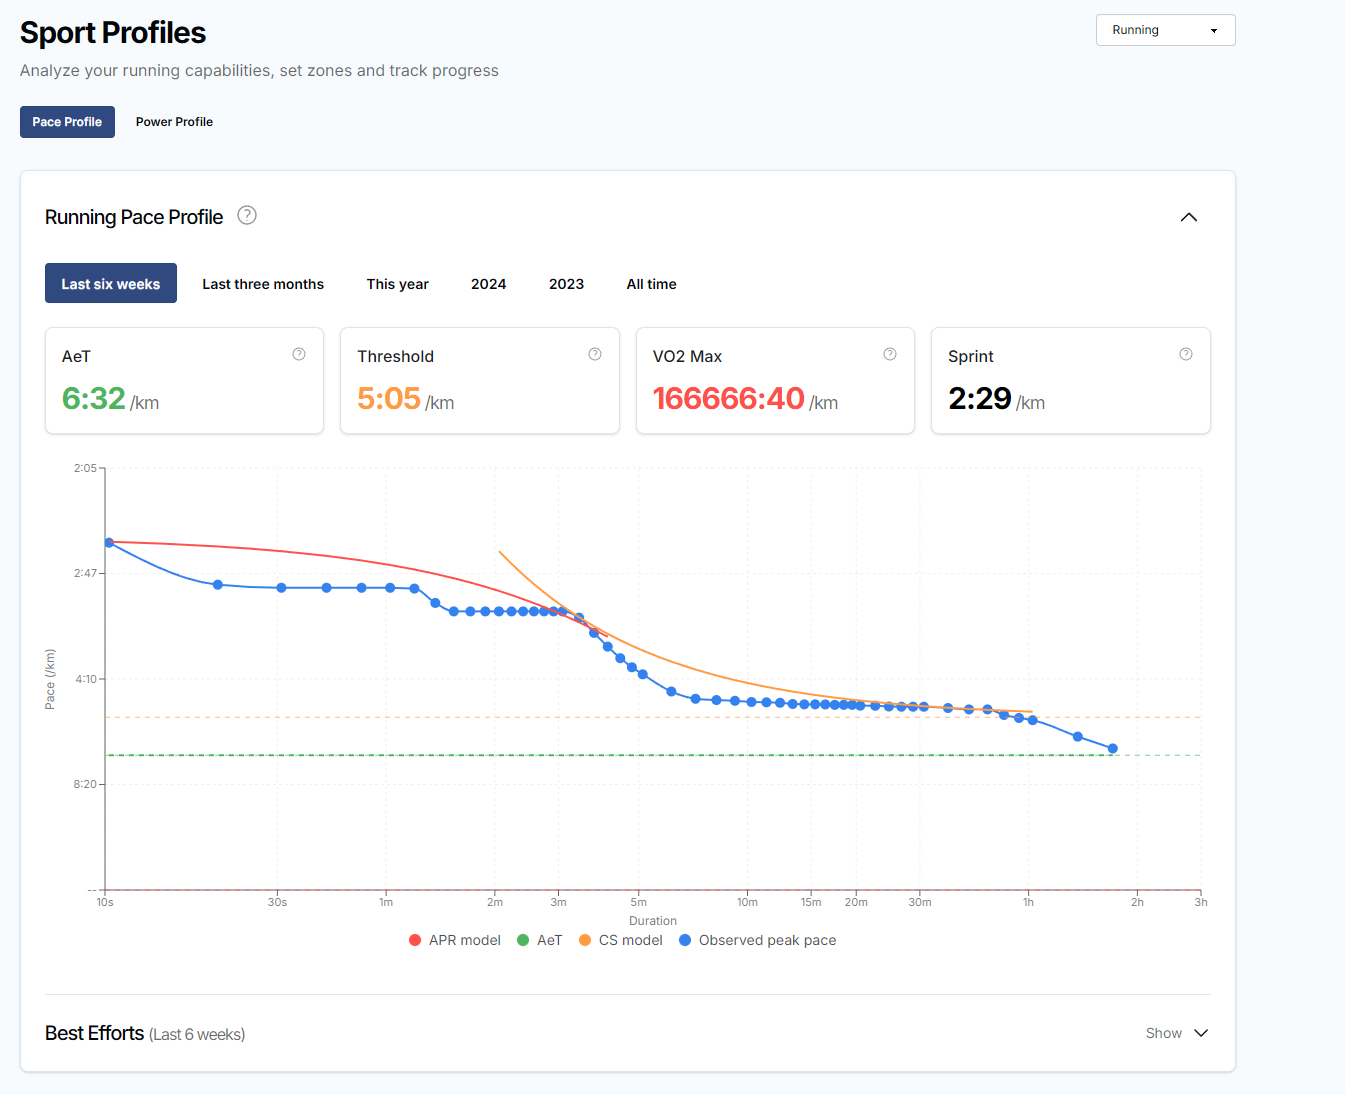
Task: Filter pace profile by 2024
Action: (x=488, y=284)
